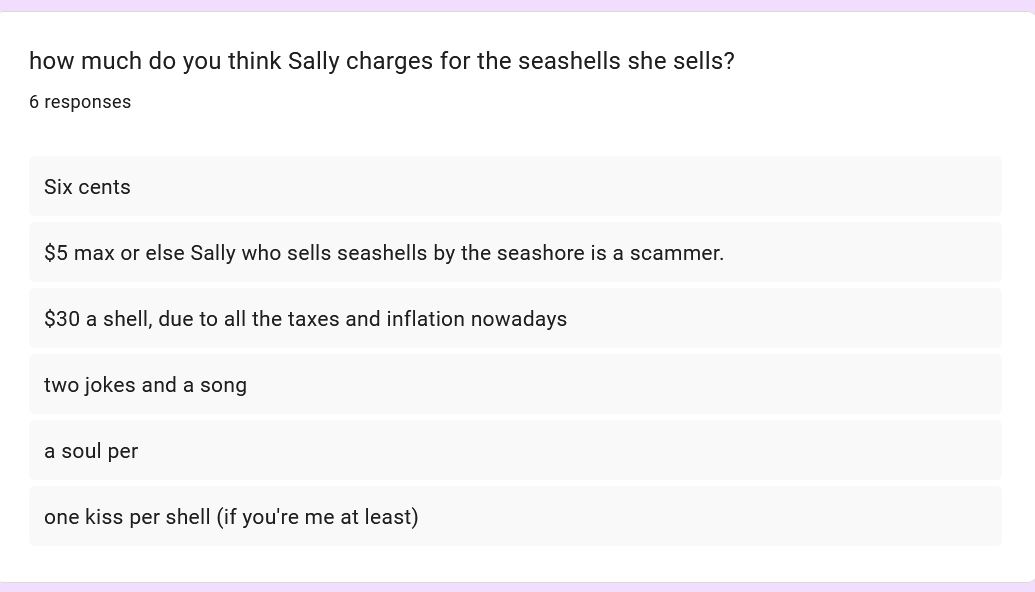Click the "6 responses" count label
The width and height of the screenshot is (1035, 592).
[x=80, y=102]
